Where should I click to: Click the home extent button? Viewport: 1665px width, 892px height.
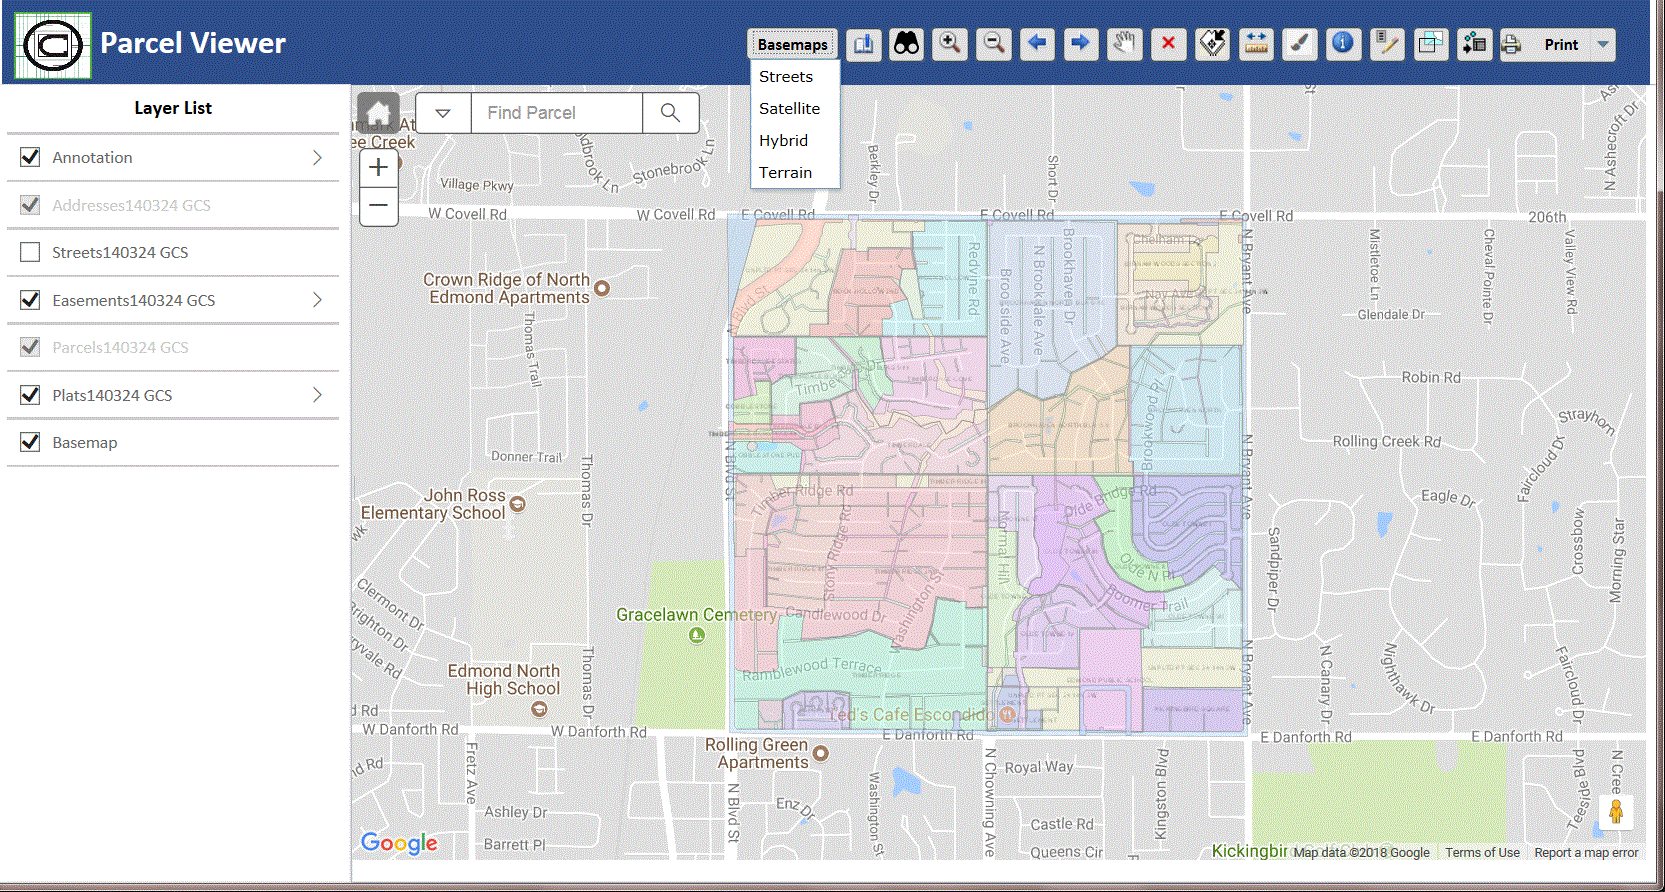[x=378, y=113]
